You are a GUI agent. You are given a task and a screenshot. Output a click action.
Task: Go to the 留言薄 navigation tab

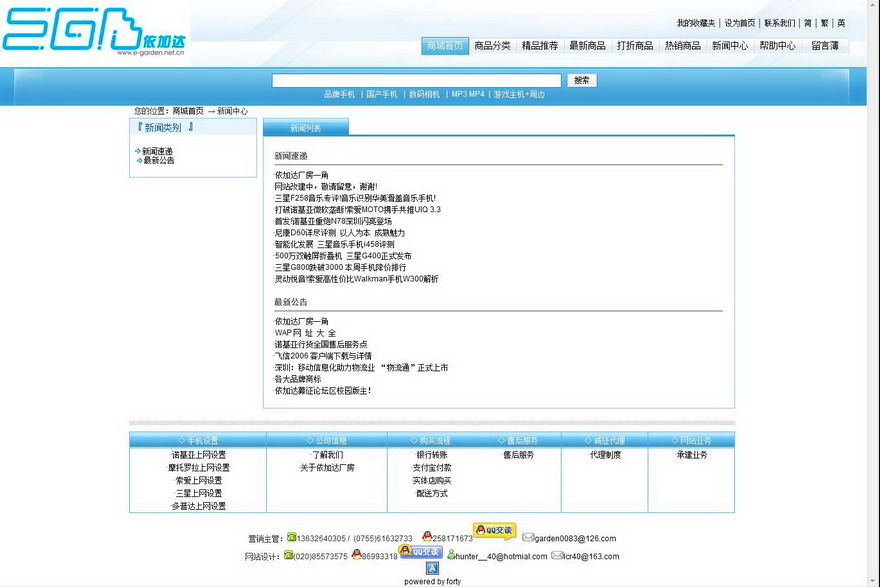coord(825,46)
